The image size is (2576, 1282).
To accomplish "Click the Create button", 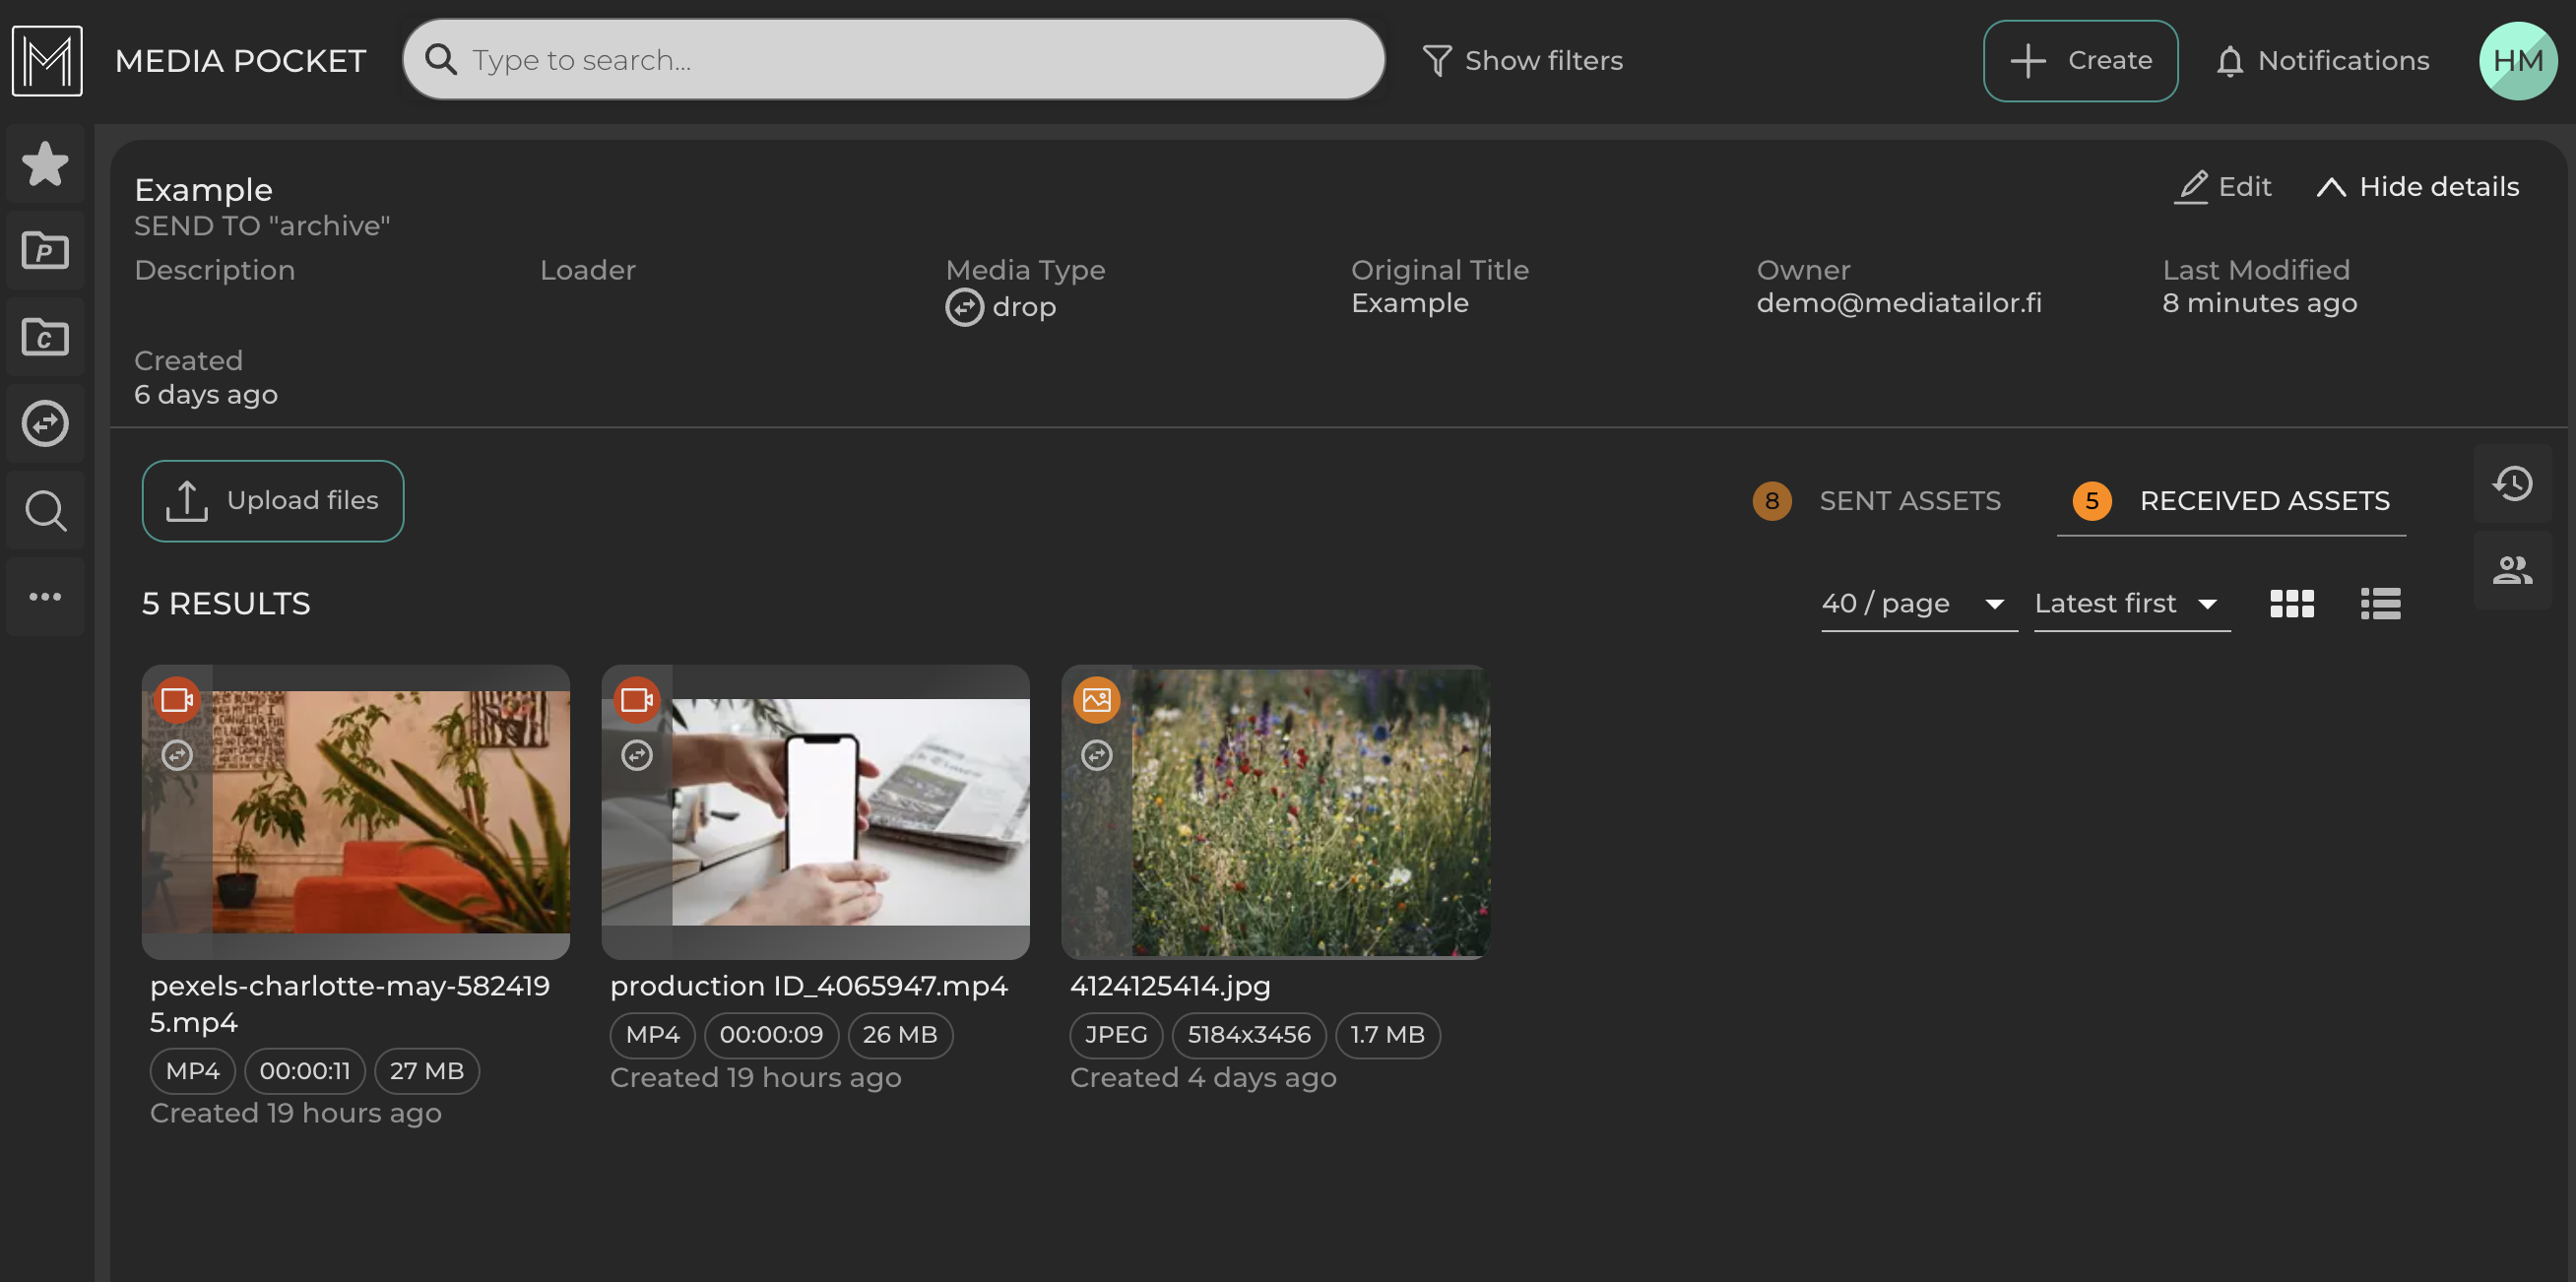I will click(x=2080, y=61).
